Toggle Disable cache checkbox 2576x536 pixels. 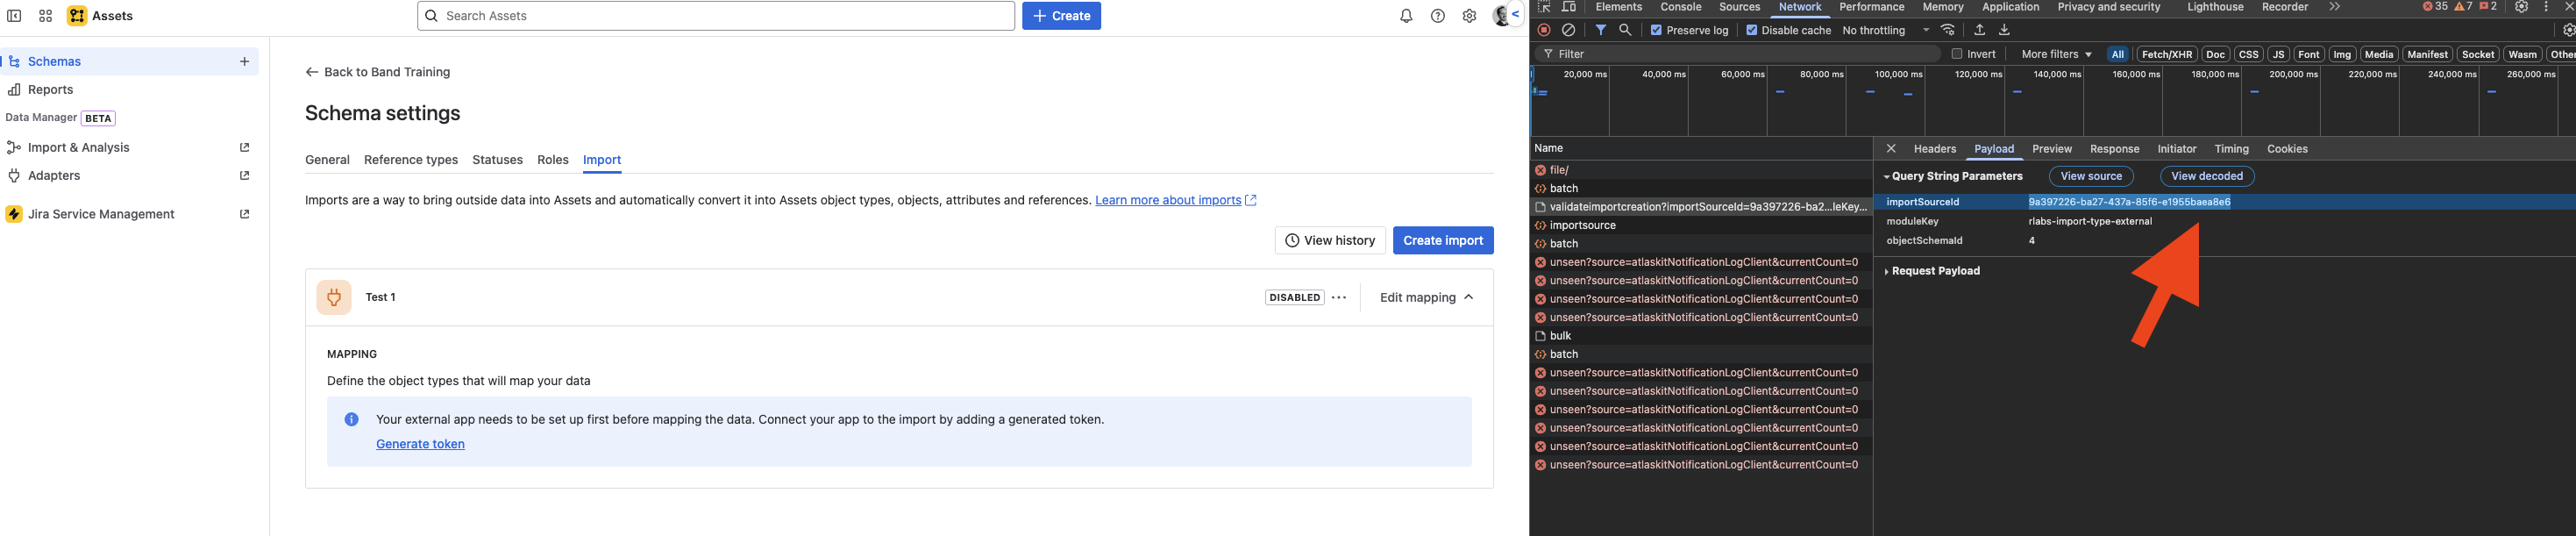pos(1752,30)
